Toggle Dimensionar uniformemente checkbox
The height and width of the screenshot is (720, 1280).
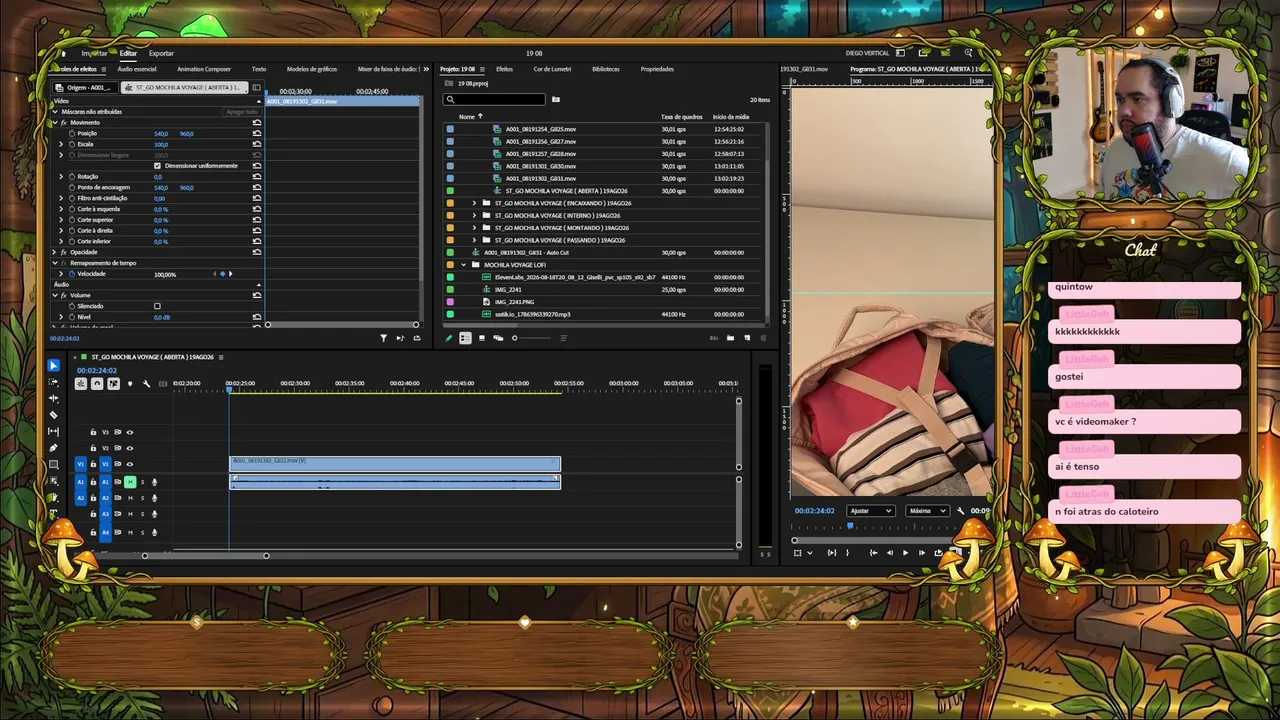point(157,166)
